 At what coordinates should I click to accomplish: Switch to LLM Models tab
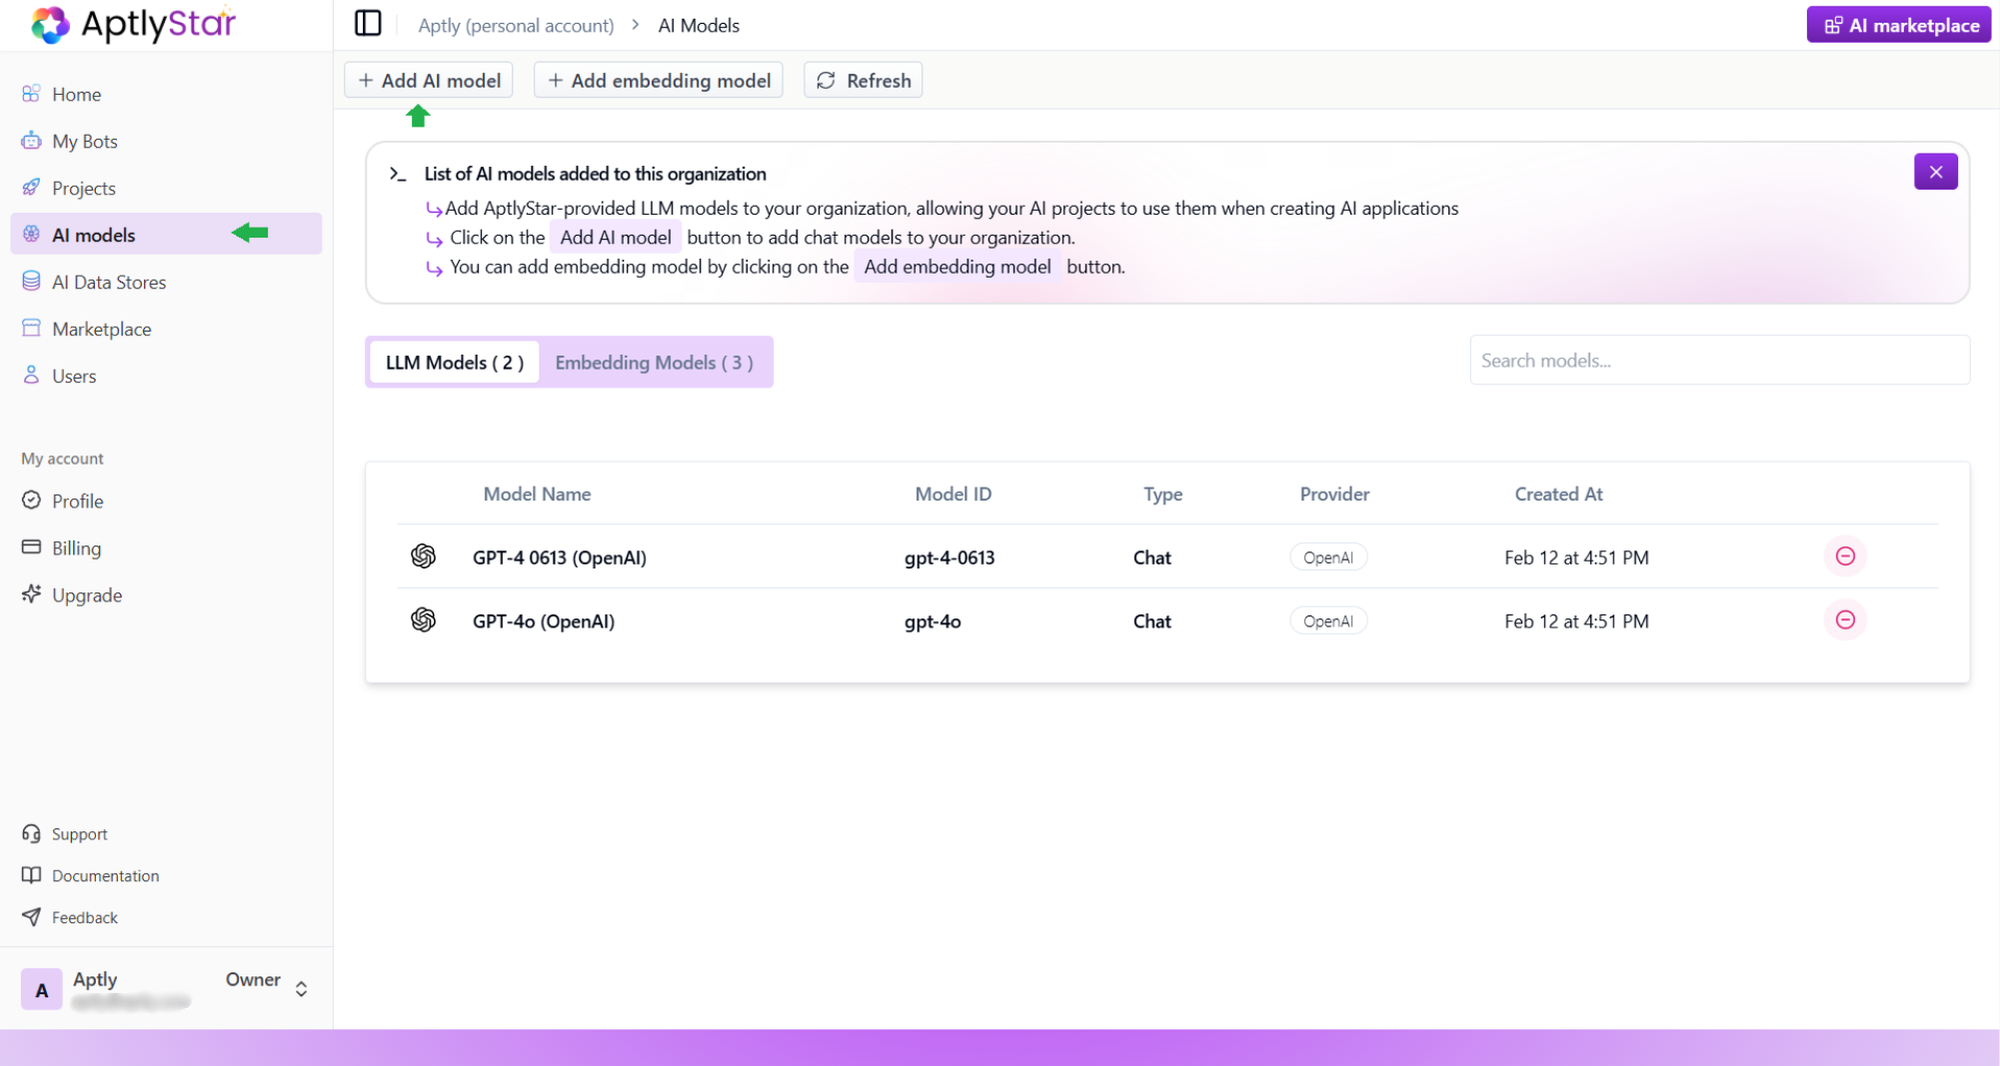(455, 362)
